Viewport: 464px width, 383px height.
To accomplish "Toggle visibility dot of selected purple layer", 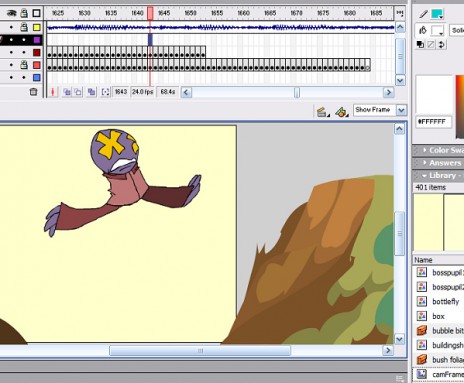I will point(11,40).
